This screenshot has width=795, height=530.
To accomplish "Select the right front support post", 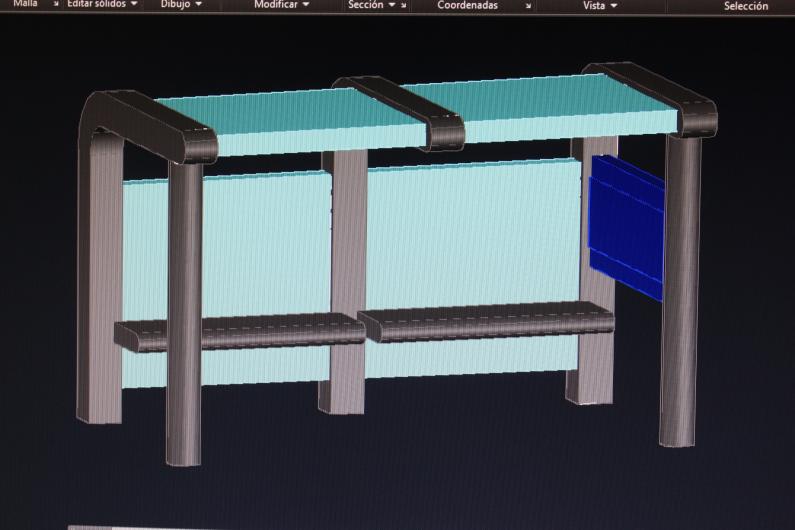I will point(678,300).
